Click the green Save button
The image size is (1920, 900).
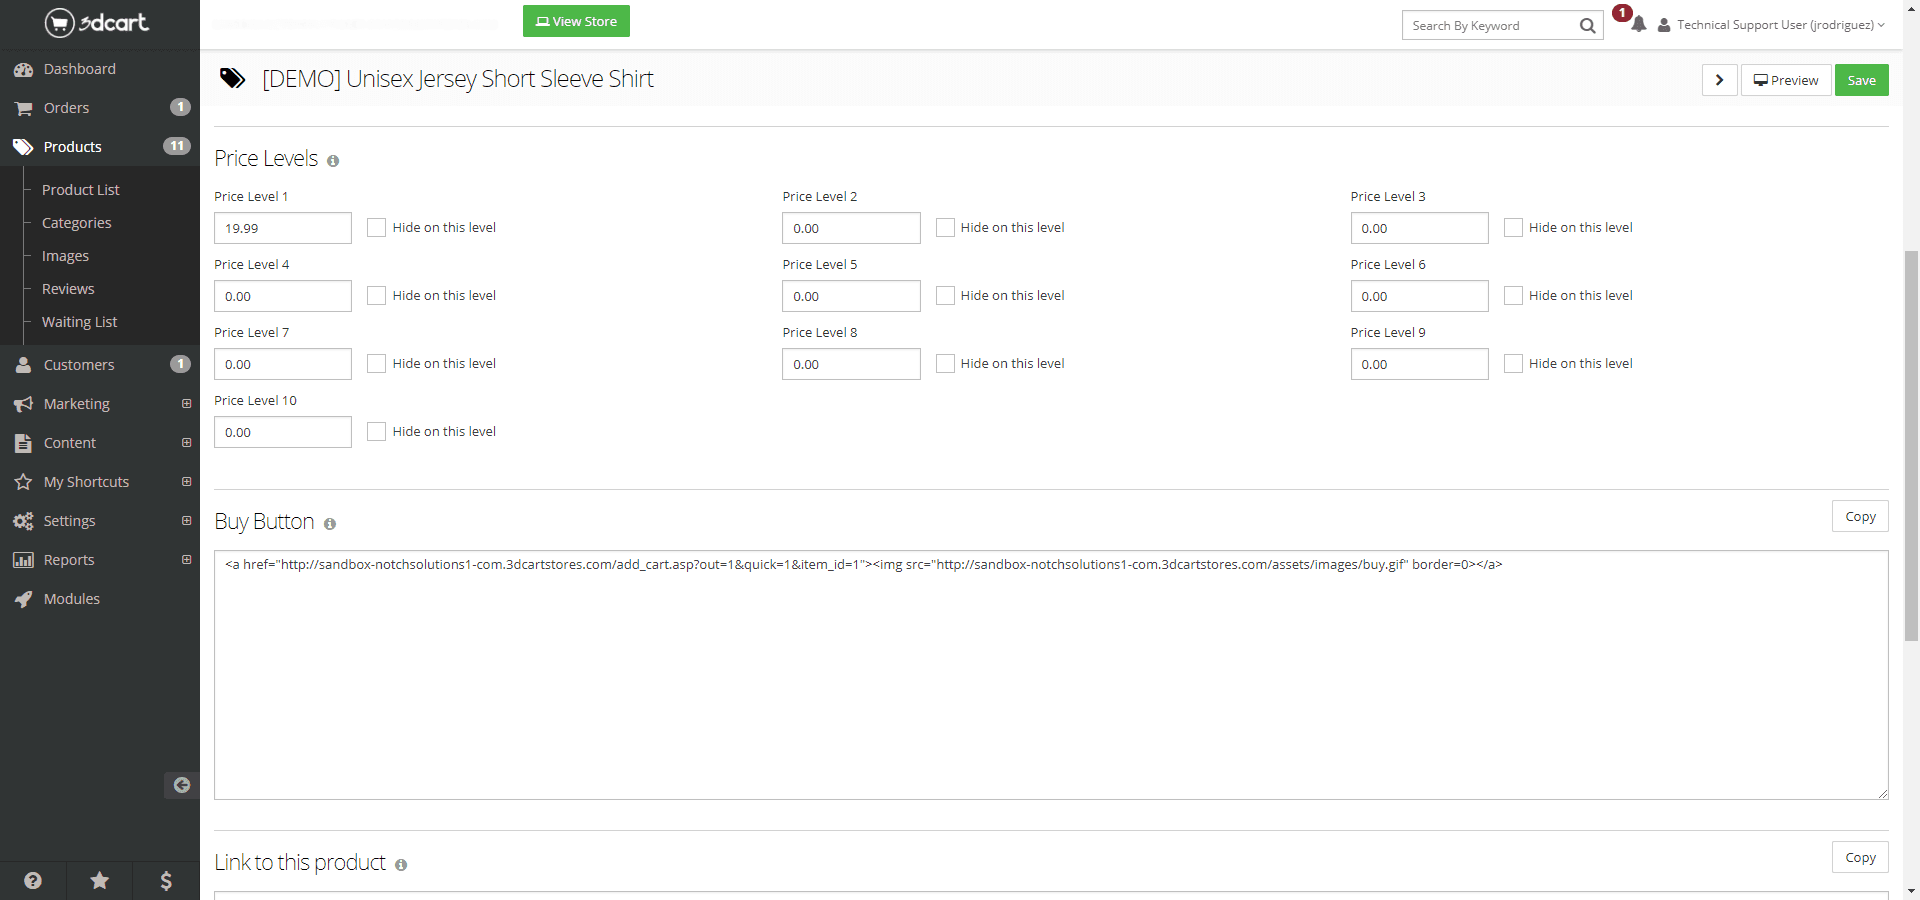pyautogui.click(x=1861, y=80)
